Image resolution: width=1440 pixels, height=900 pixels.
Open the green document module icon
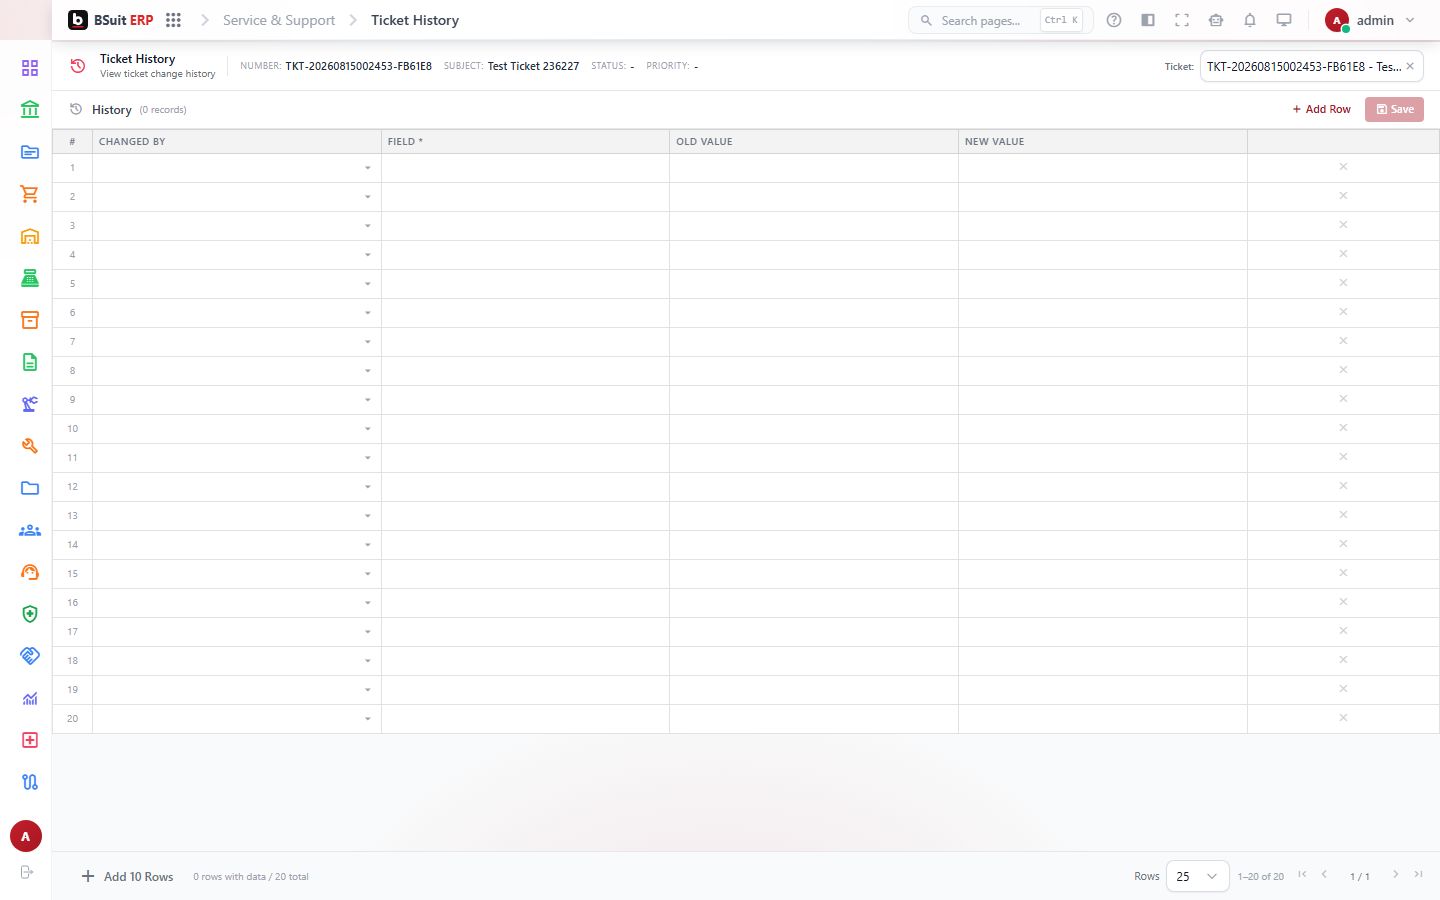[x=30, y=362]
